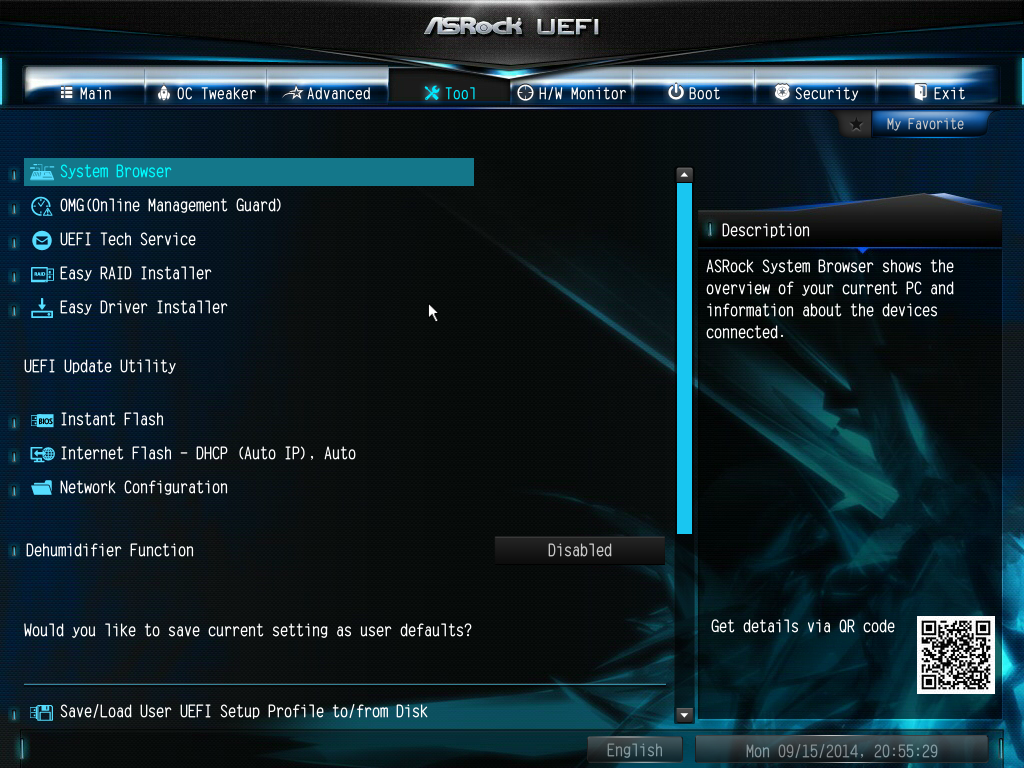Click the OC Tweaker rocket icon
This screenshot has height=768, width=1024.
point(164,93)
